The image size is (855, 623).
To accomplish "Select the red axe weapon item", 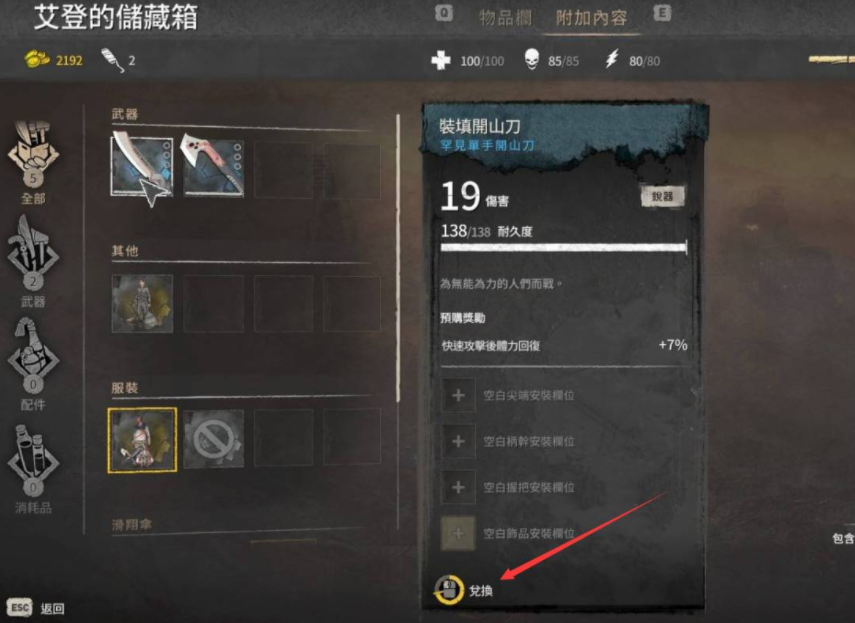I will coord(213,166).
